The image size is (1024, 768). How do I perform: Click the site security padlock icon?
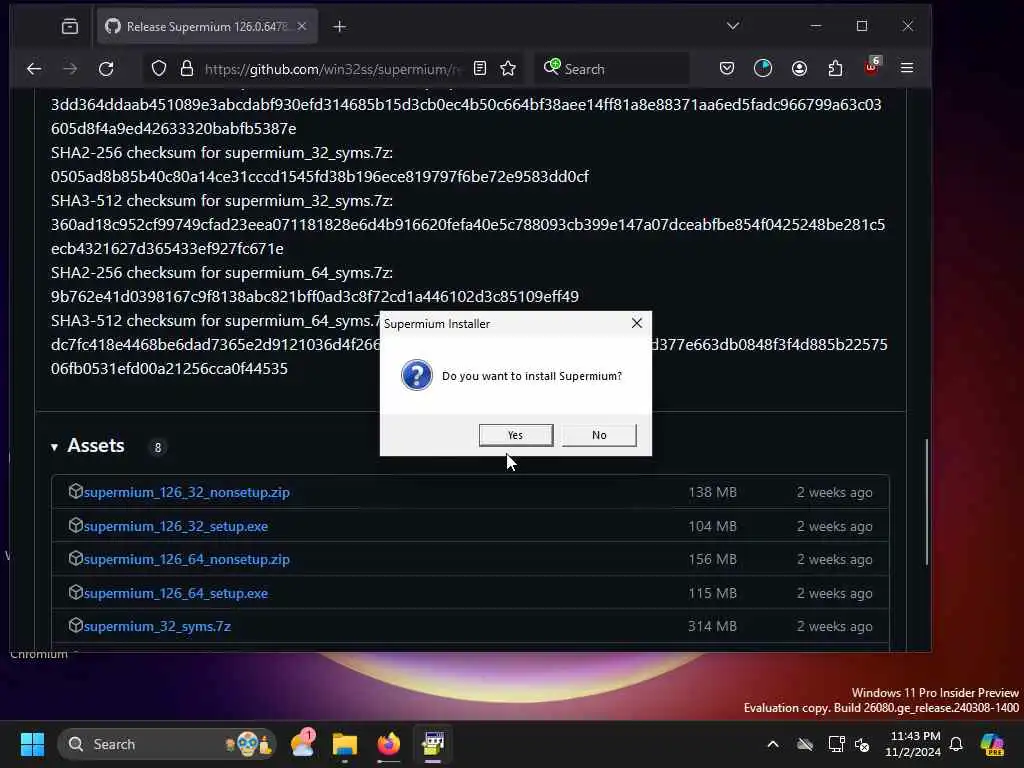[187, 69]
